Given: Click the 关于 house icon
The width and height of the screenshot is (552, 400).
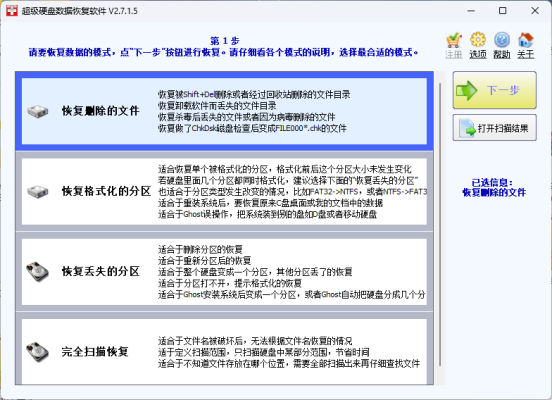Looking at the screenshot, I should tap(526, 40).
